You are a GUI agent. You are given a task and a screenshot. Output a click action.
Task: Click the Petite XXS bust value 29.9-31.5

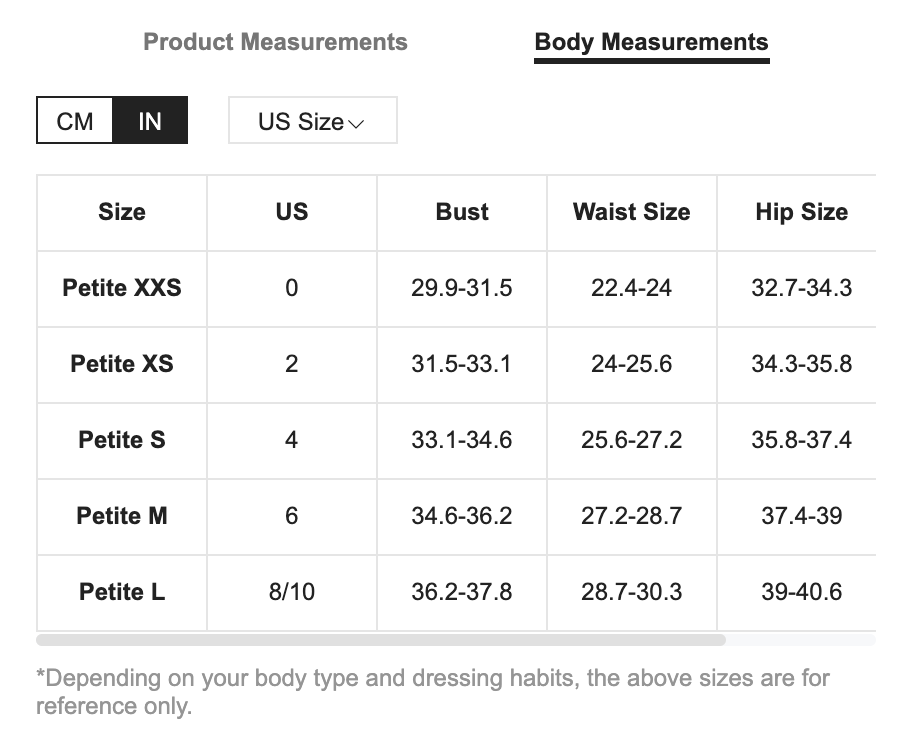coord(462,288)
